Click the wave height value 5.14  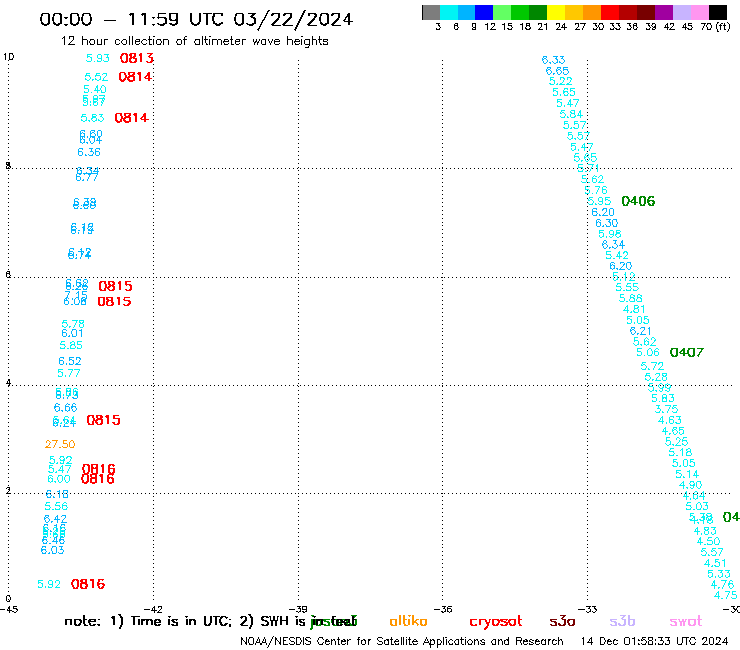tap(687, 474)
